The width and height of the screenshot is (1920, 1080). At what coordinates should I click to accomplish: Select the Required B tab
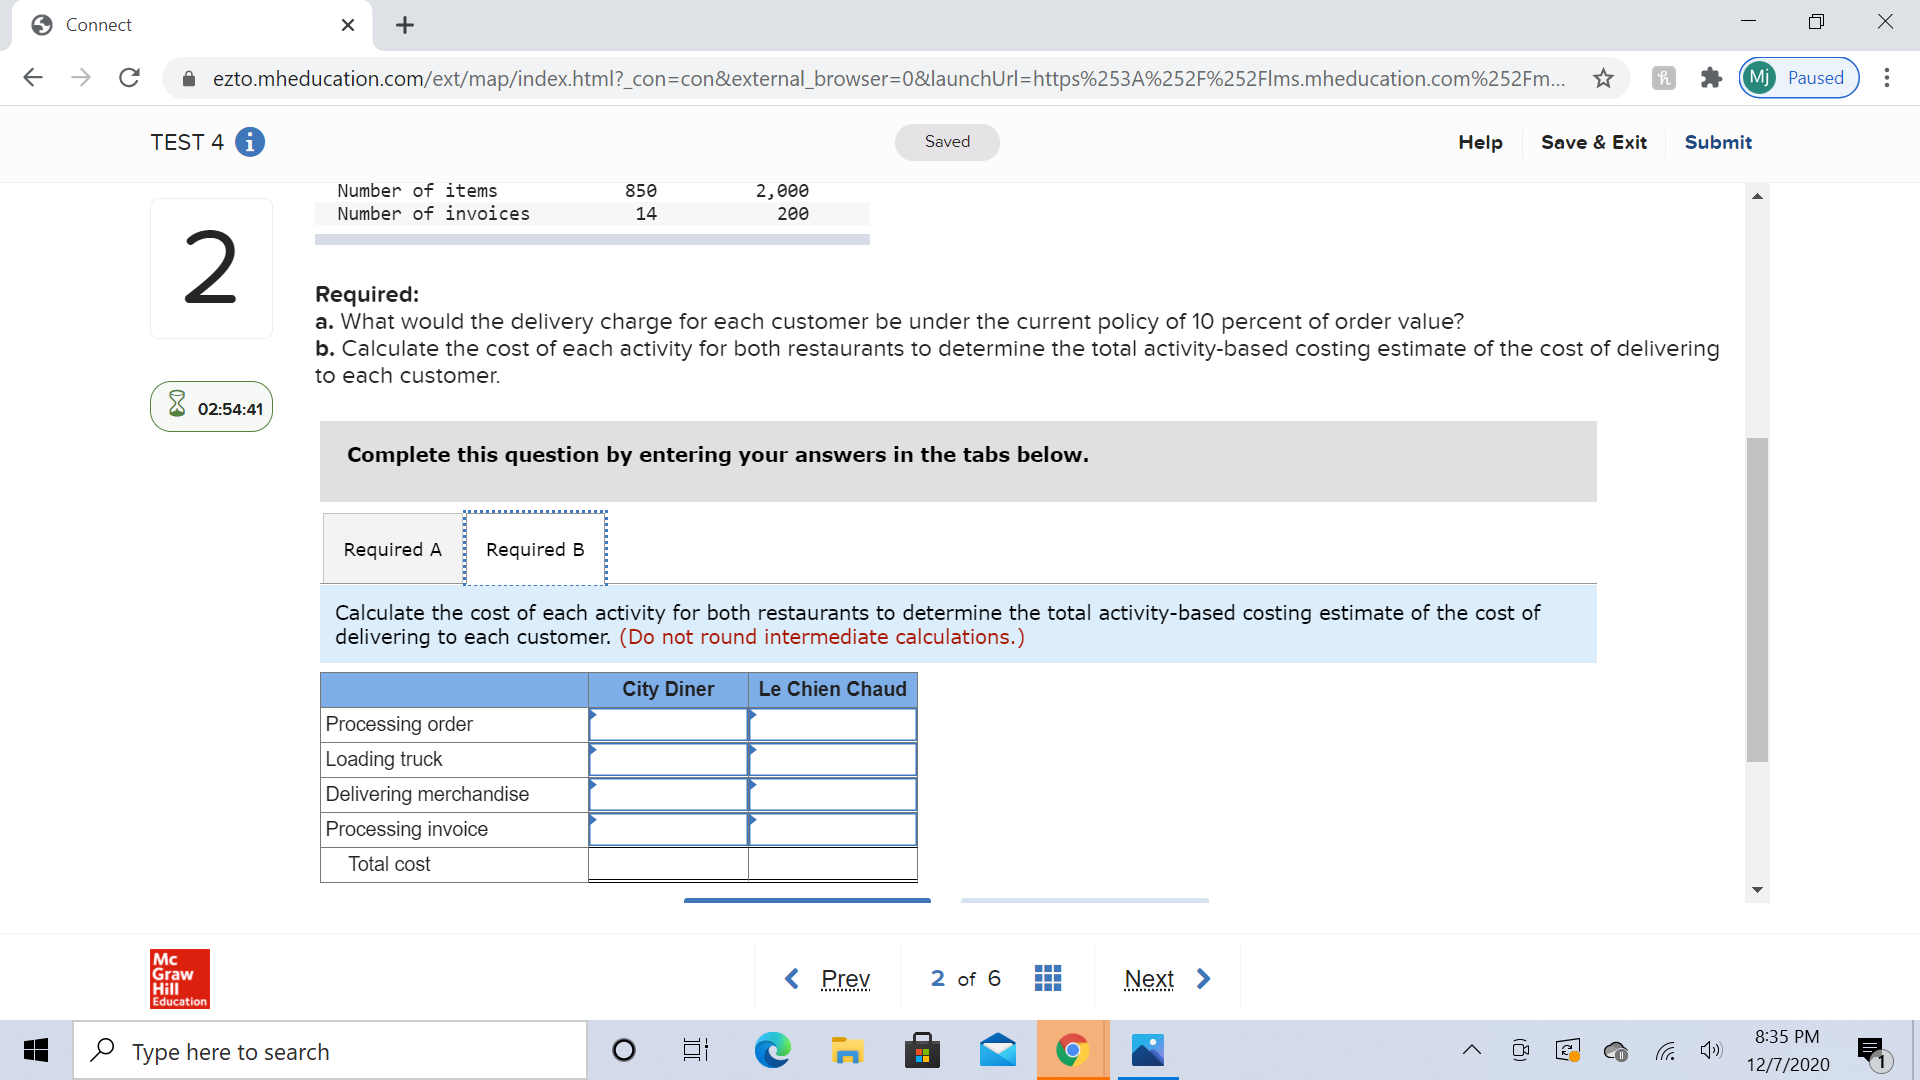coord(535,549)
